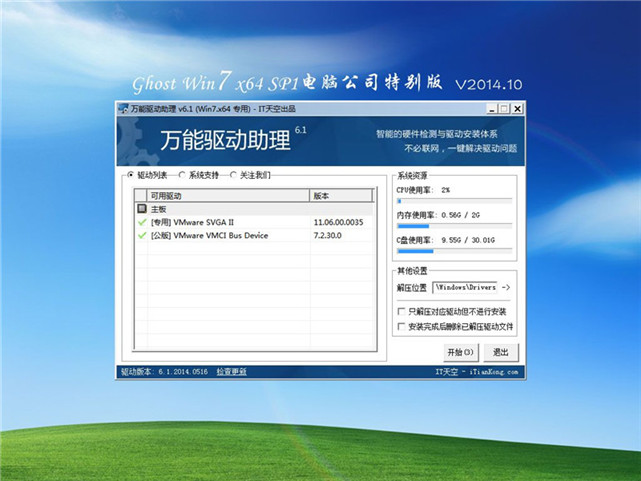The width and height of the screenshot is (641, 481).
Task: Click the green checkmark beside VMware VMCI Bus Device
Action: [142, 235]
